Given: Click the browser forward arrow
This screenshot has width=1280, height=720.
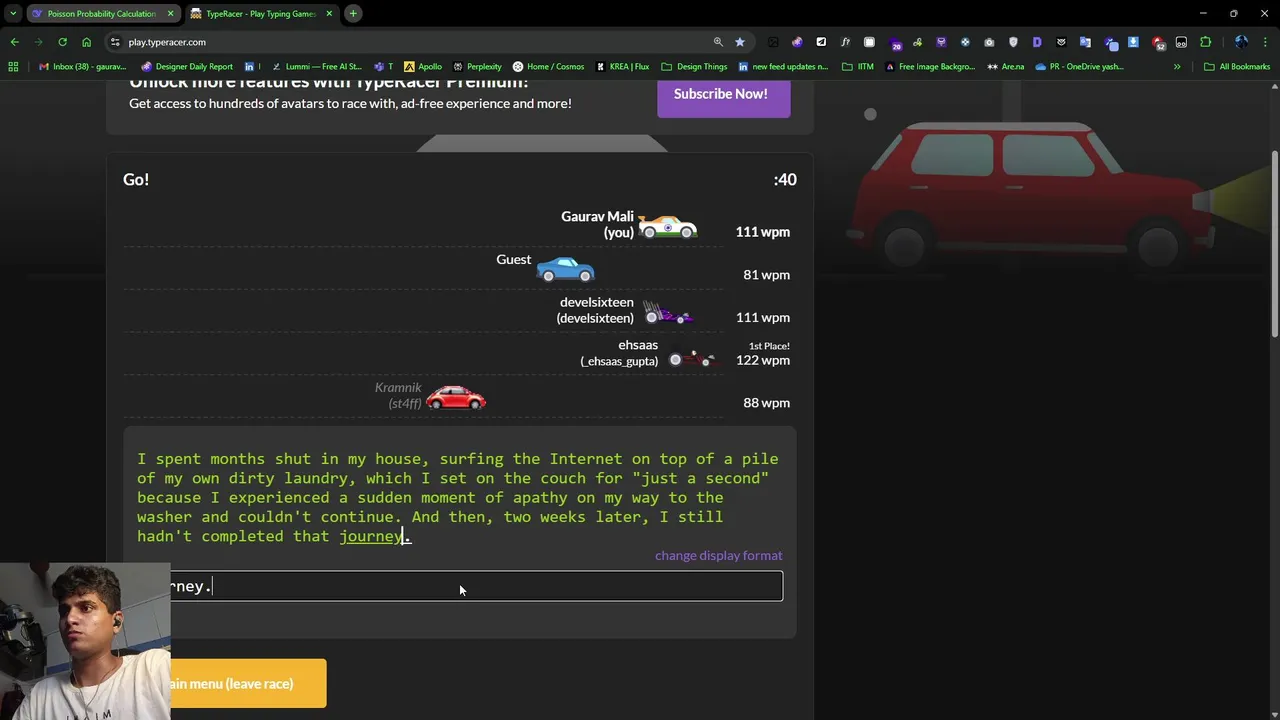Looking at the screenshot, I should click(38, 42).
